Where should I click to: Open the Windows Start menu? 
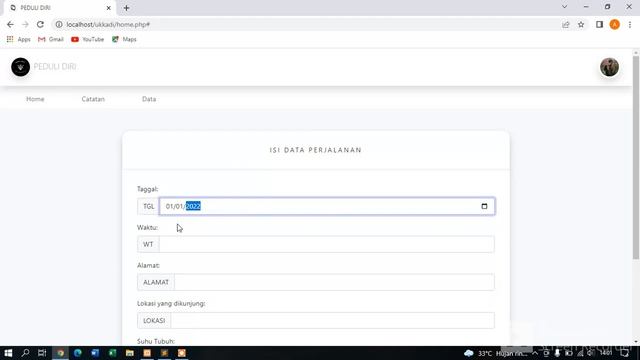click(x=8, y=353)
